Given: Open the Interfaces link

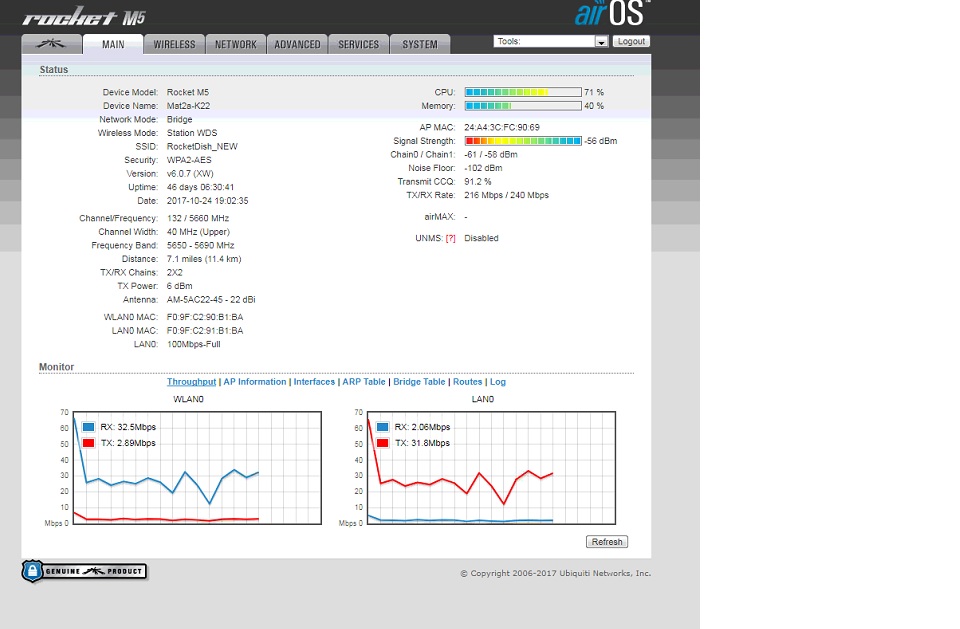Looking at the screenshot, I should (314, 382).
